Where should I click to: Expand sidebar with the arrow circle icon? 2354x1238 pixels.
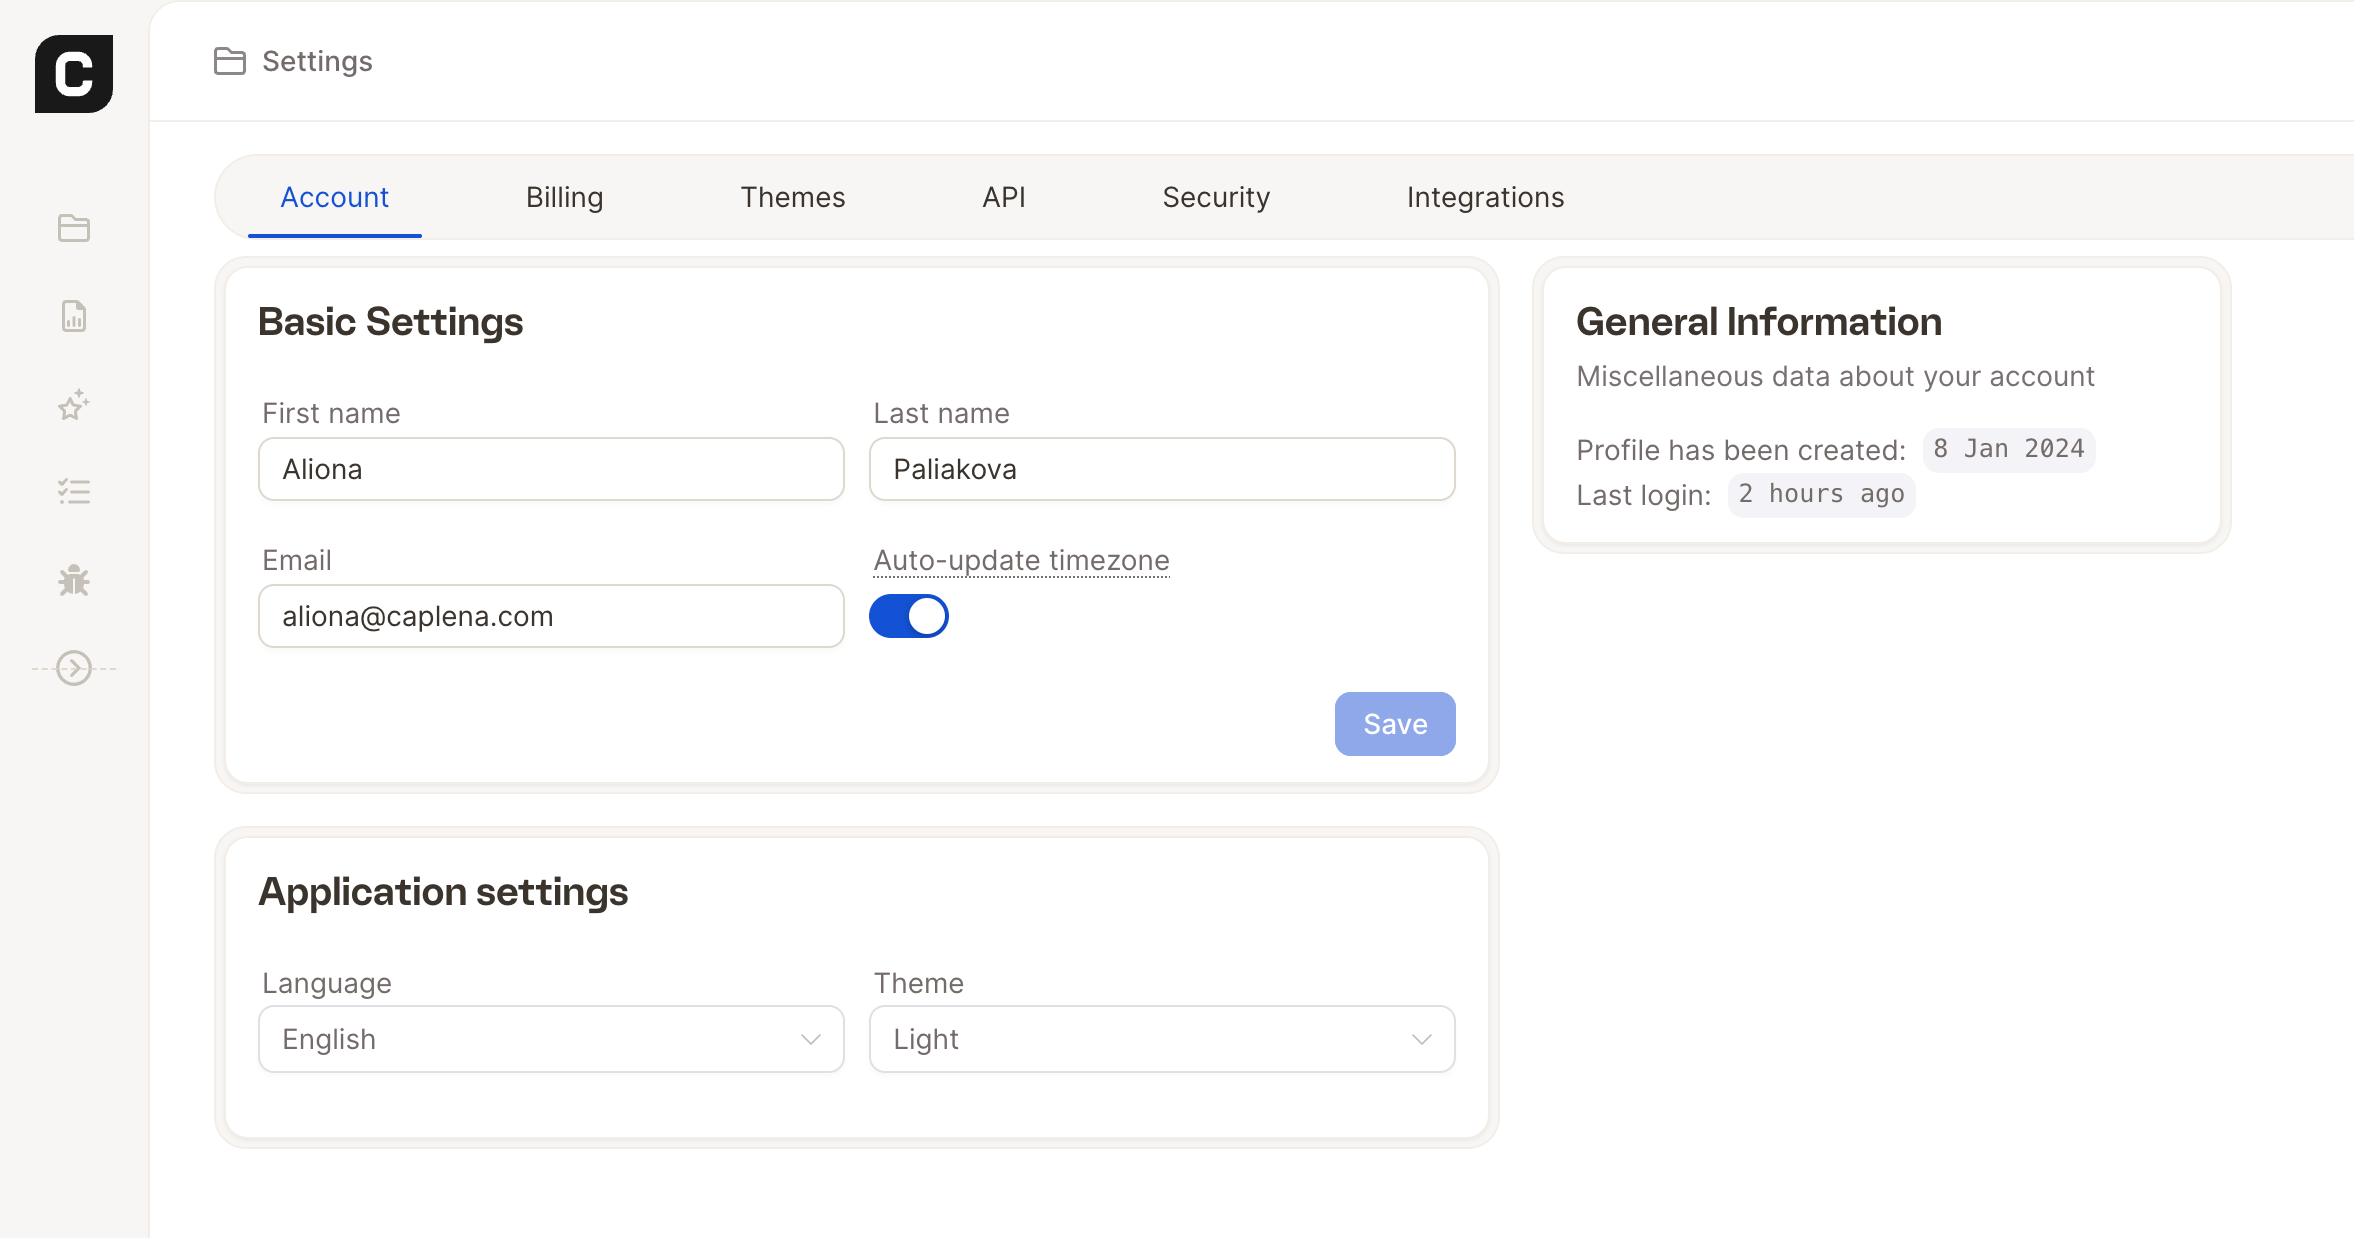click(x=74, y=668)
